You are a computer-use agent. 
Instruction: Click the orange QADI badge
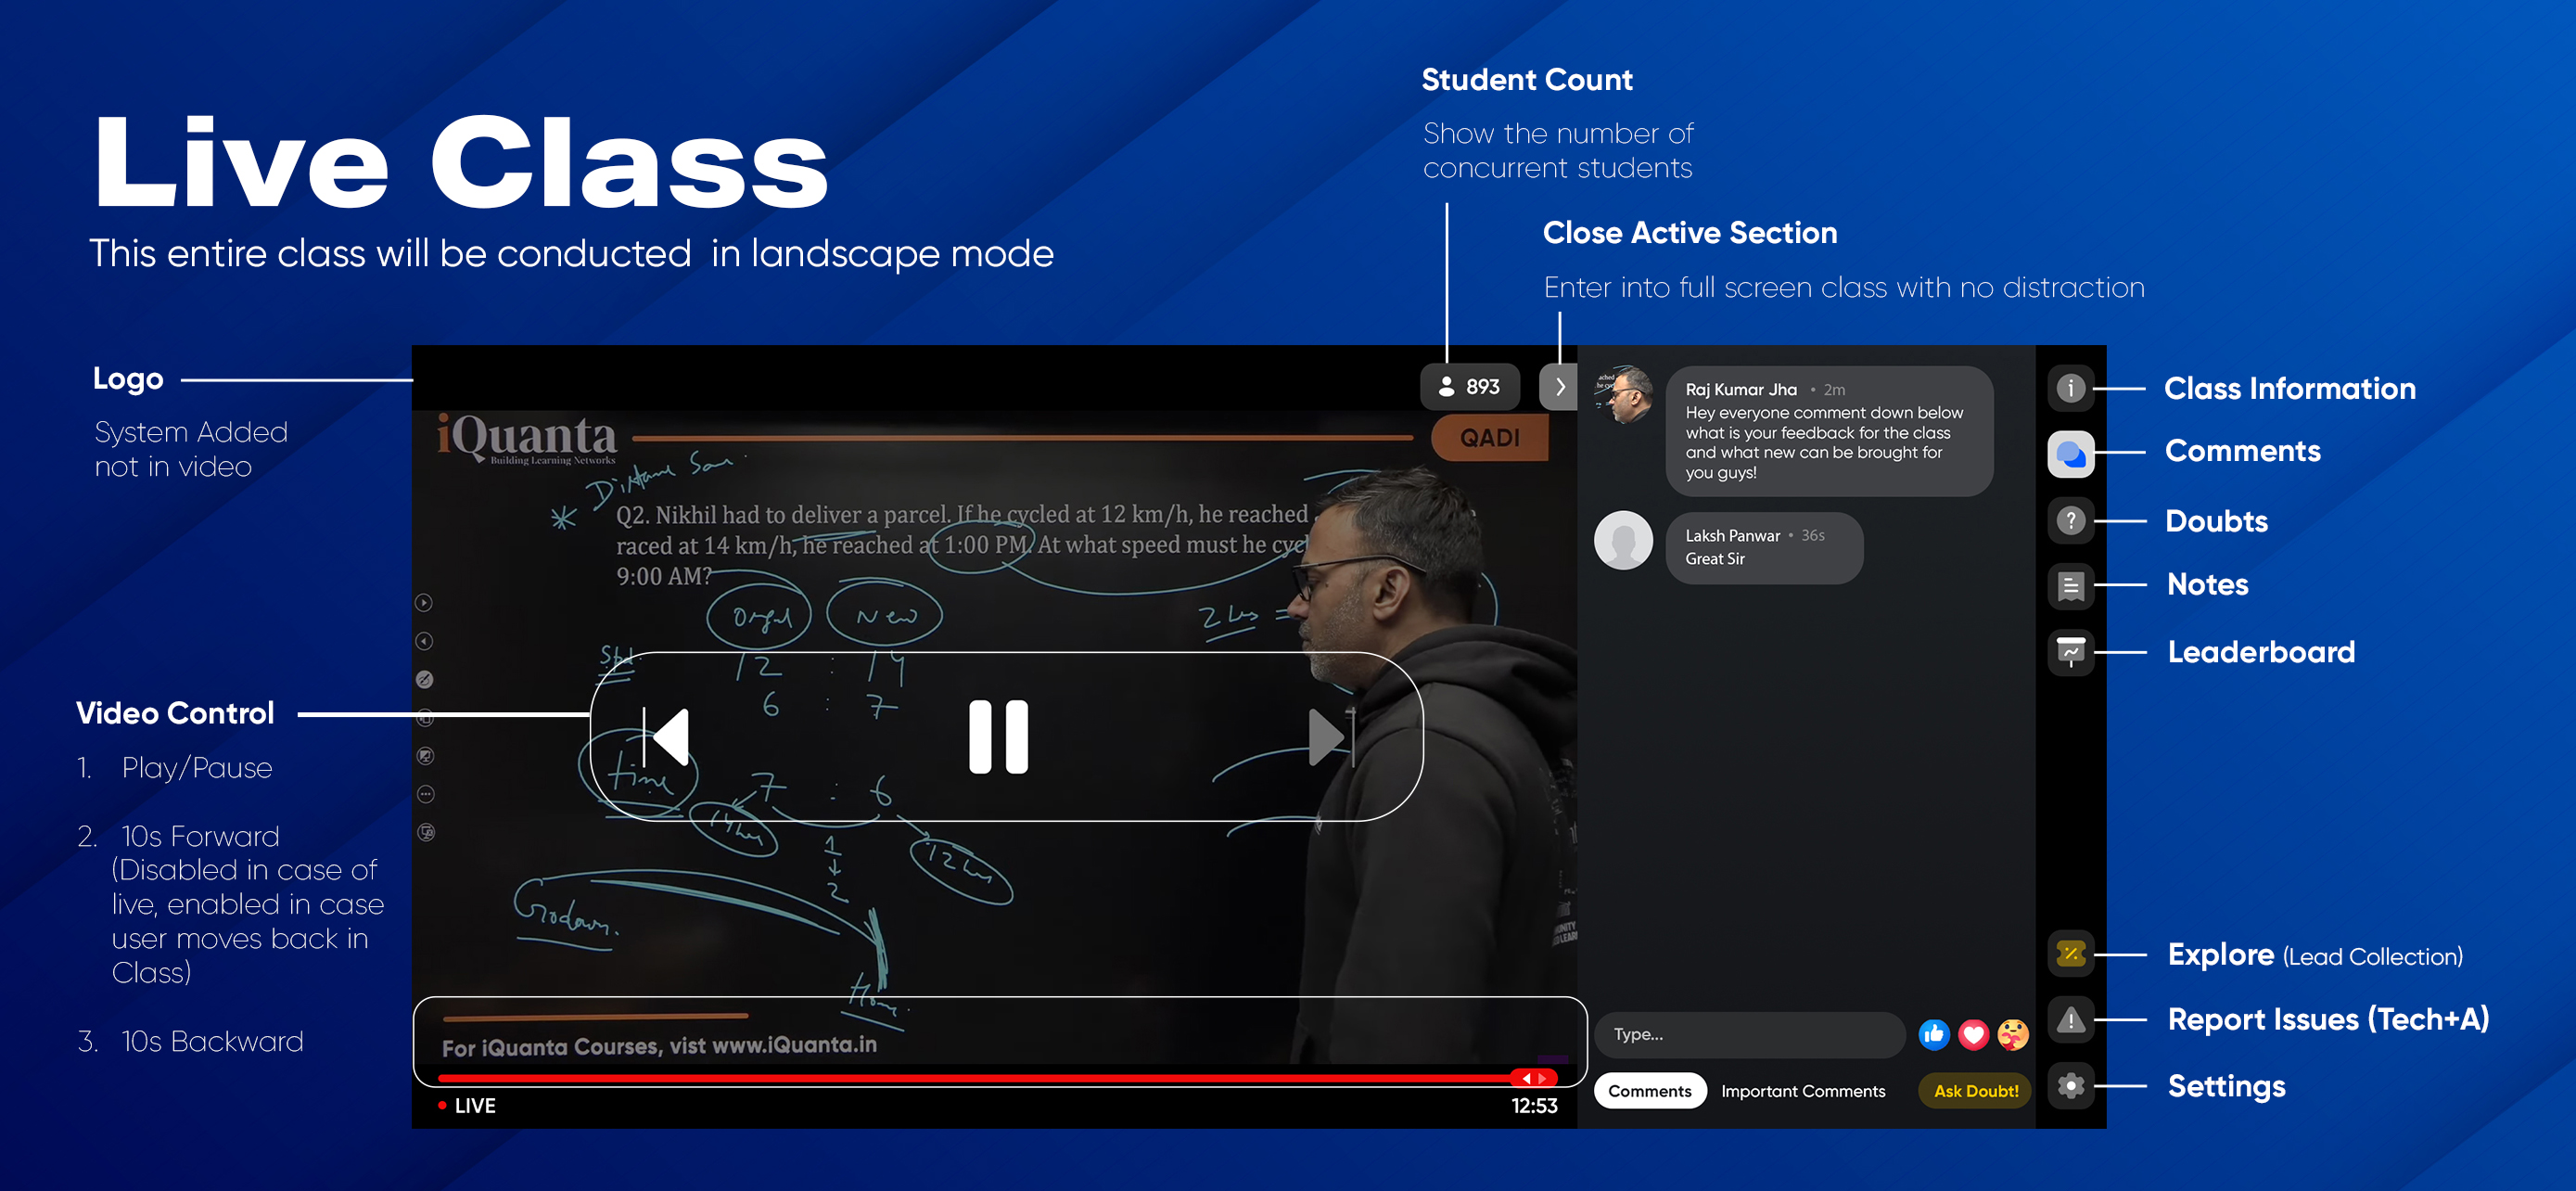click(1489, 438)
